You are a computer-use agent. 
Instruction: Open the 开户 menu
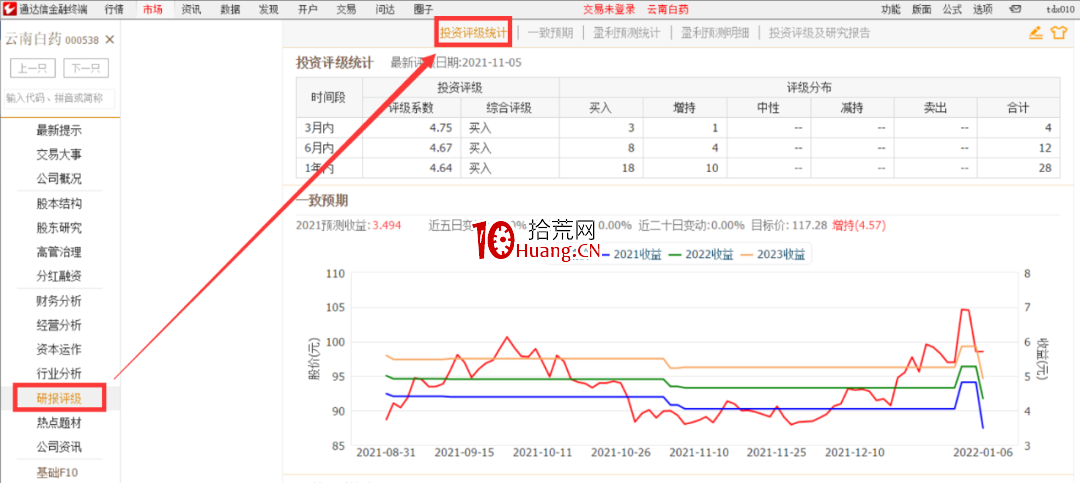point(308,10)
